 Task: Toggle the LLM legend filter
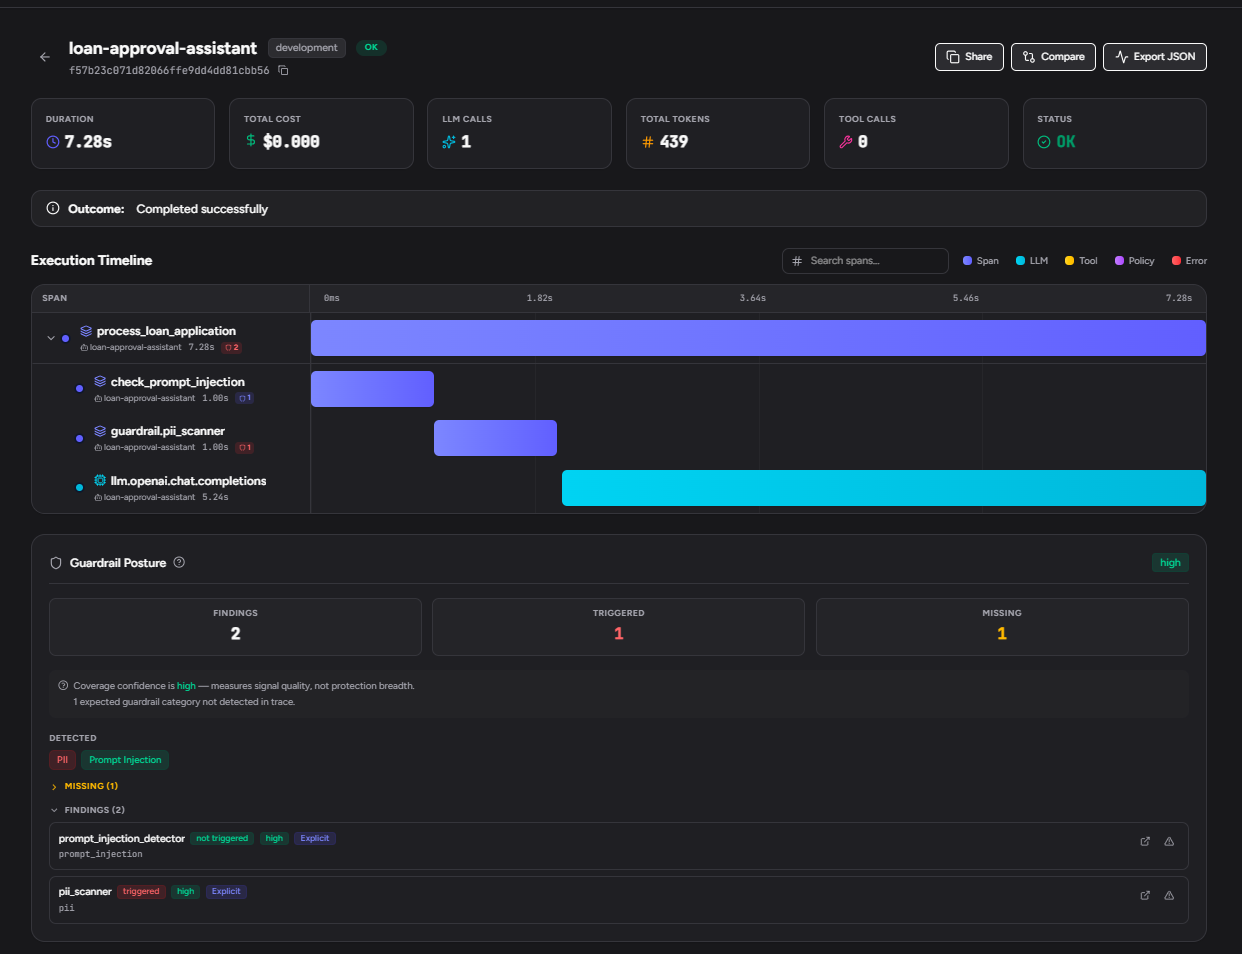point(1032,261)
